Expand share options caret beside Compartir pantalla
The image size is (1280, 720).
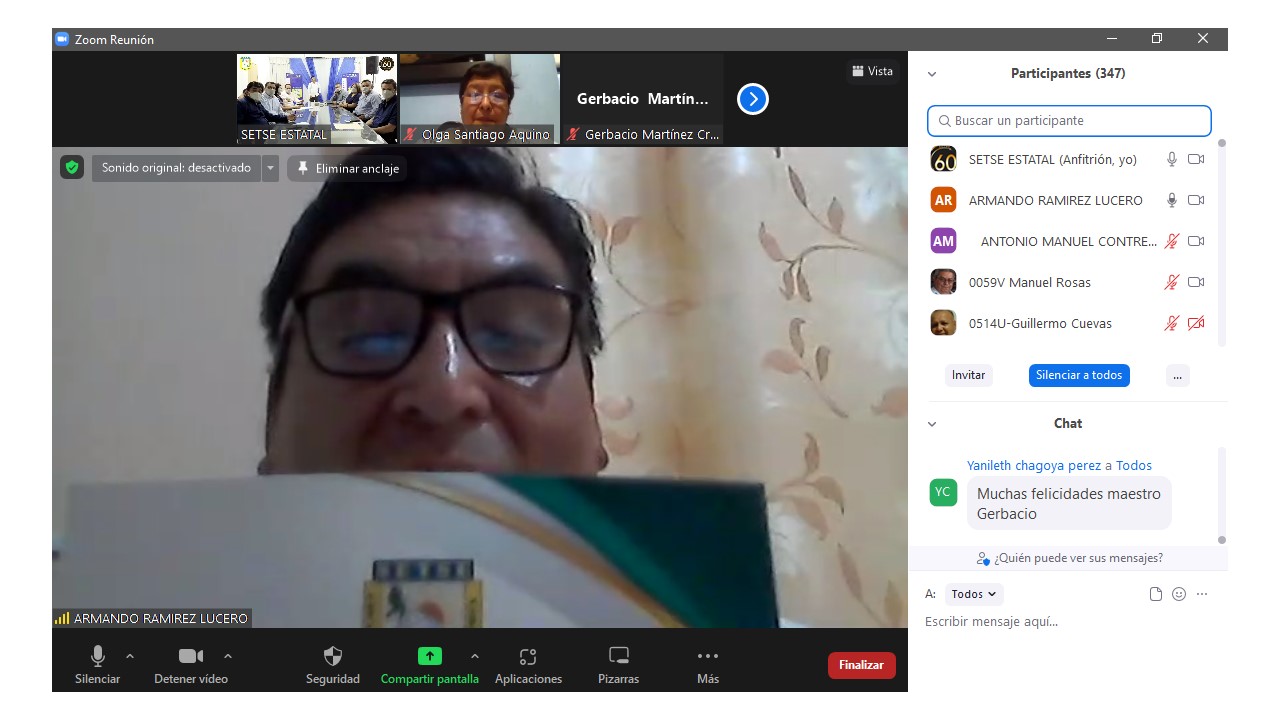pyautogui.click(x=474, y=656)
